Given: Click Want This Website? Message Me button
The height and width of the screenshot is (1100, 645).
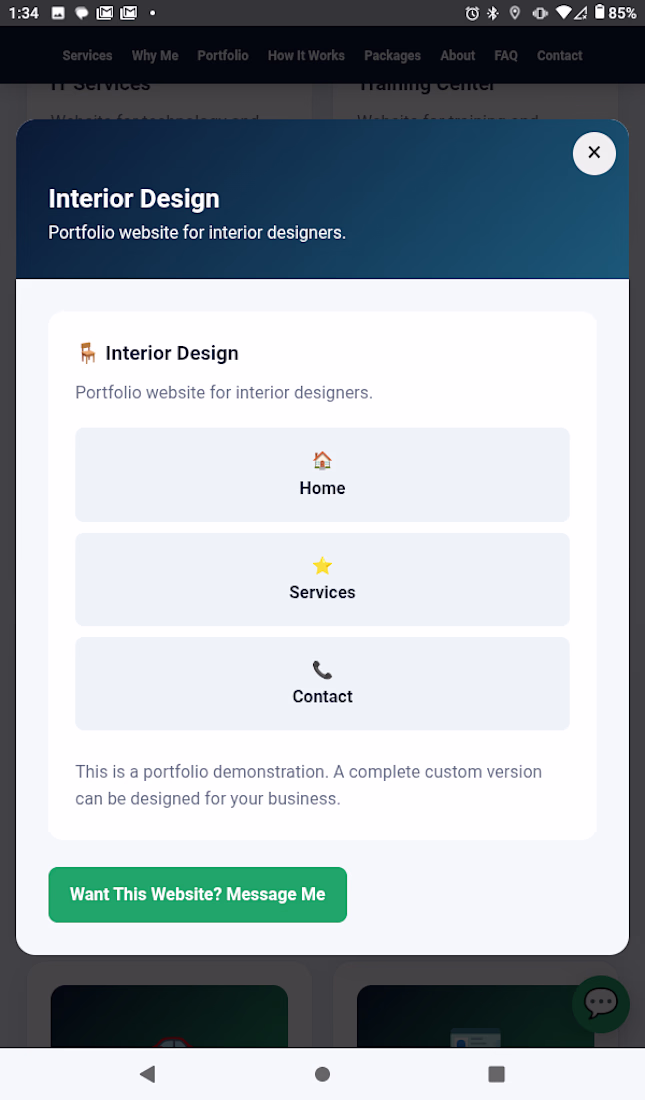Looking at the screenshot, I should tap(197, 894).
